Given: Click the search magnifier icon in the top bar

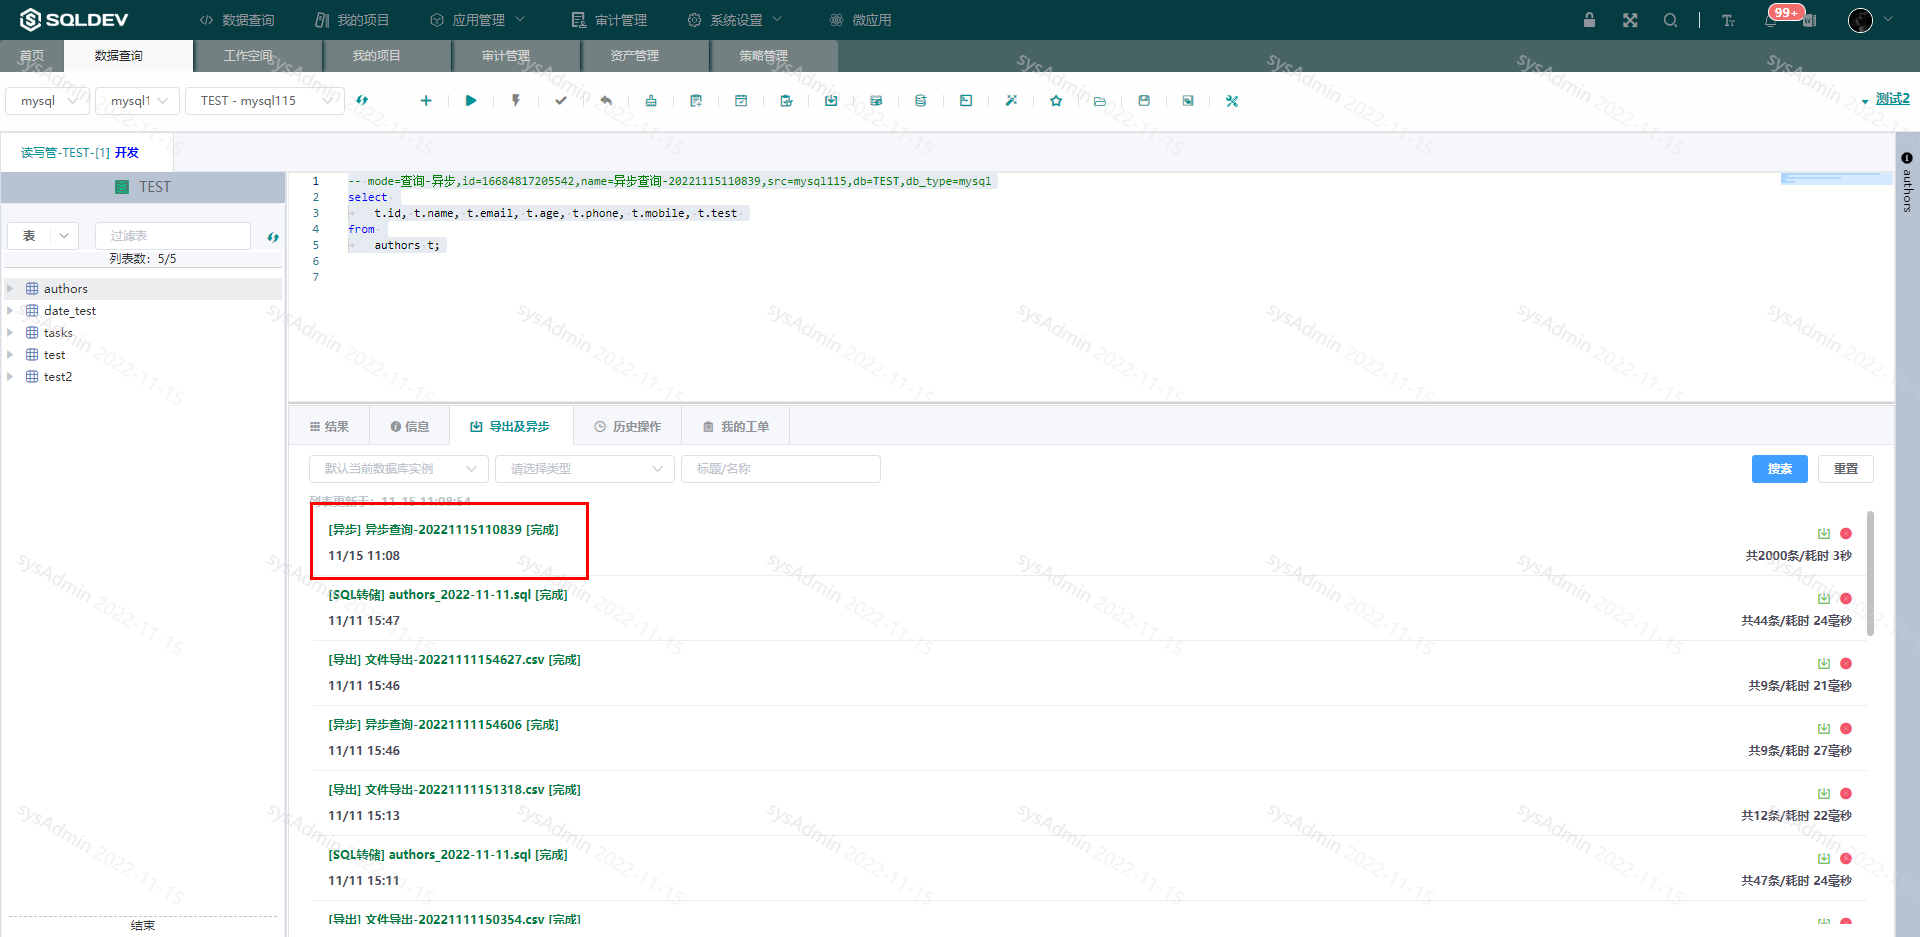Looking at the screenshot, I should (1671, 20).
